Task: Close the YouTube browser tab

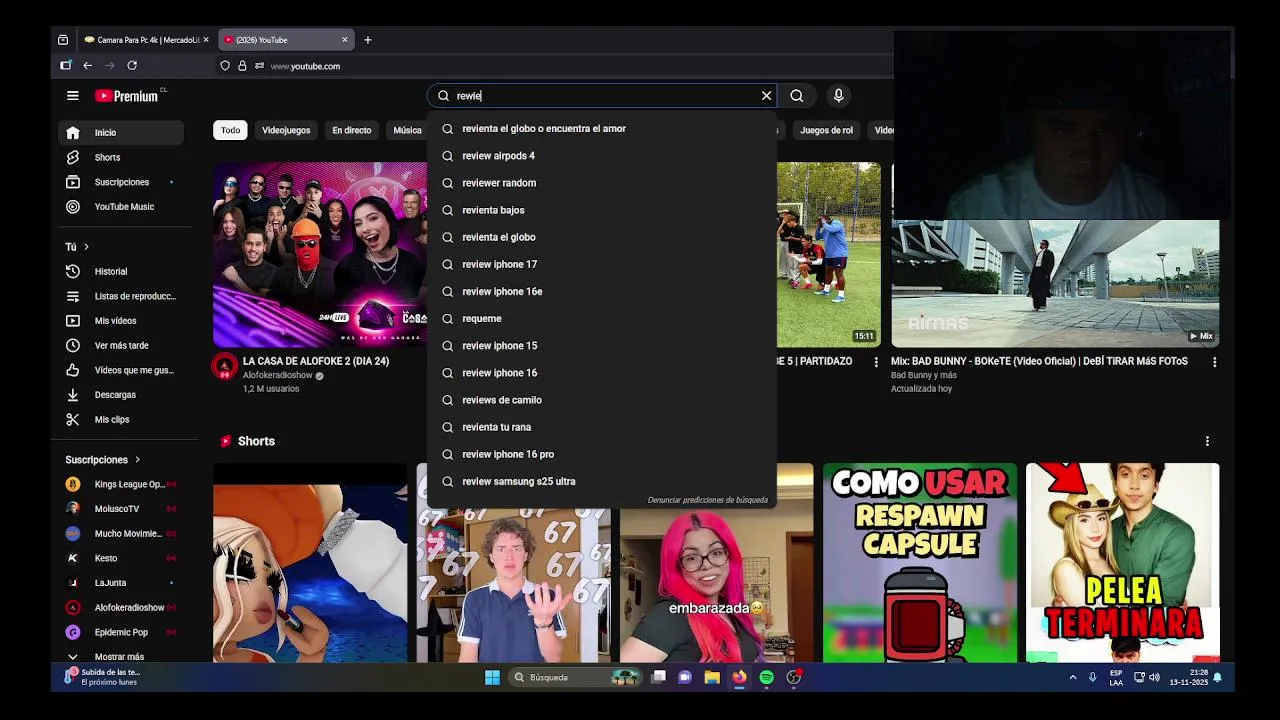Action: pyautogui.click(x=345, y=40)
